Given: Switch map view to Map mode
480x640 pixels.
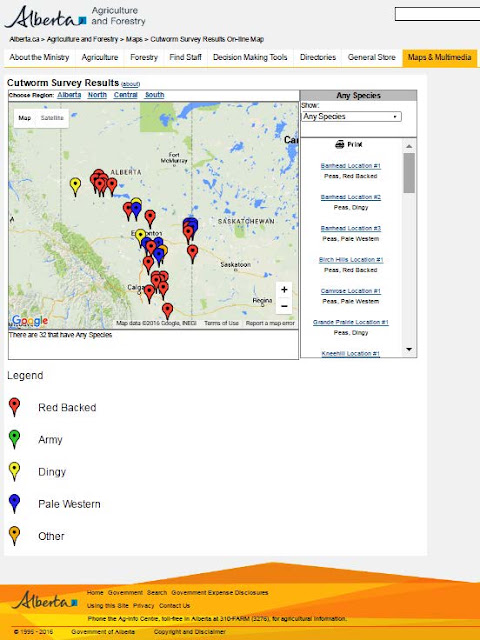Looking at the screenshot, I should point(24,118).
